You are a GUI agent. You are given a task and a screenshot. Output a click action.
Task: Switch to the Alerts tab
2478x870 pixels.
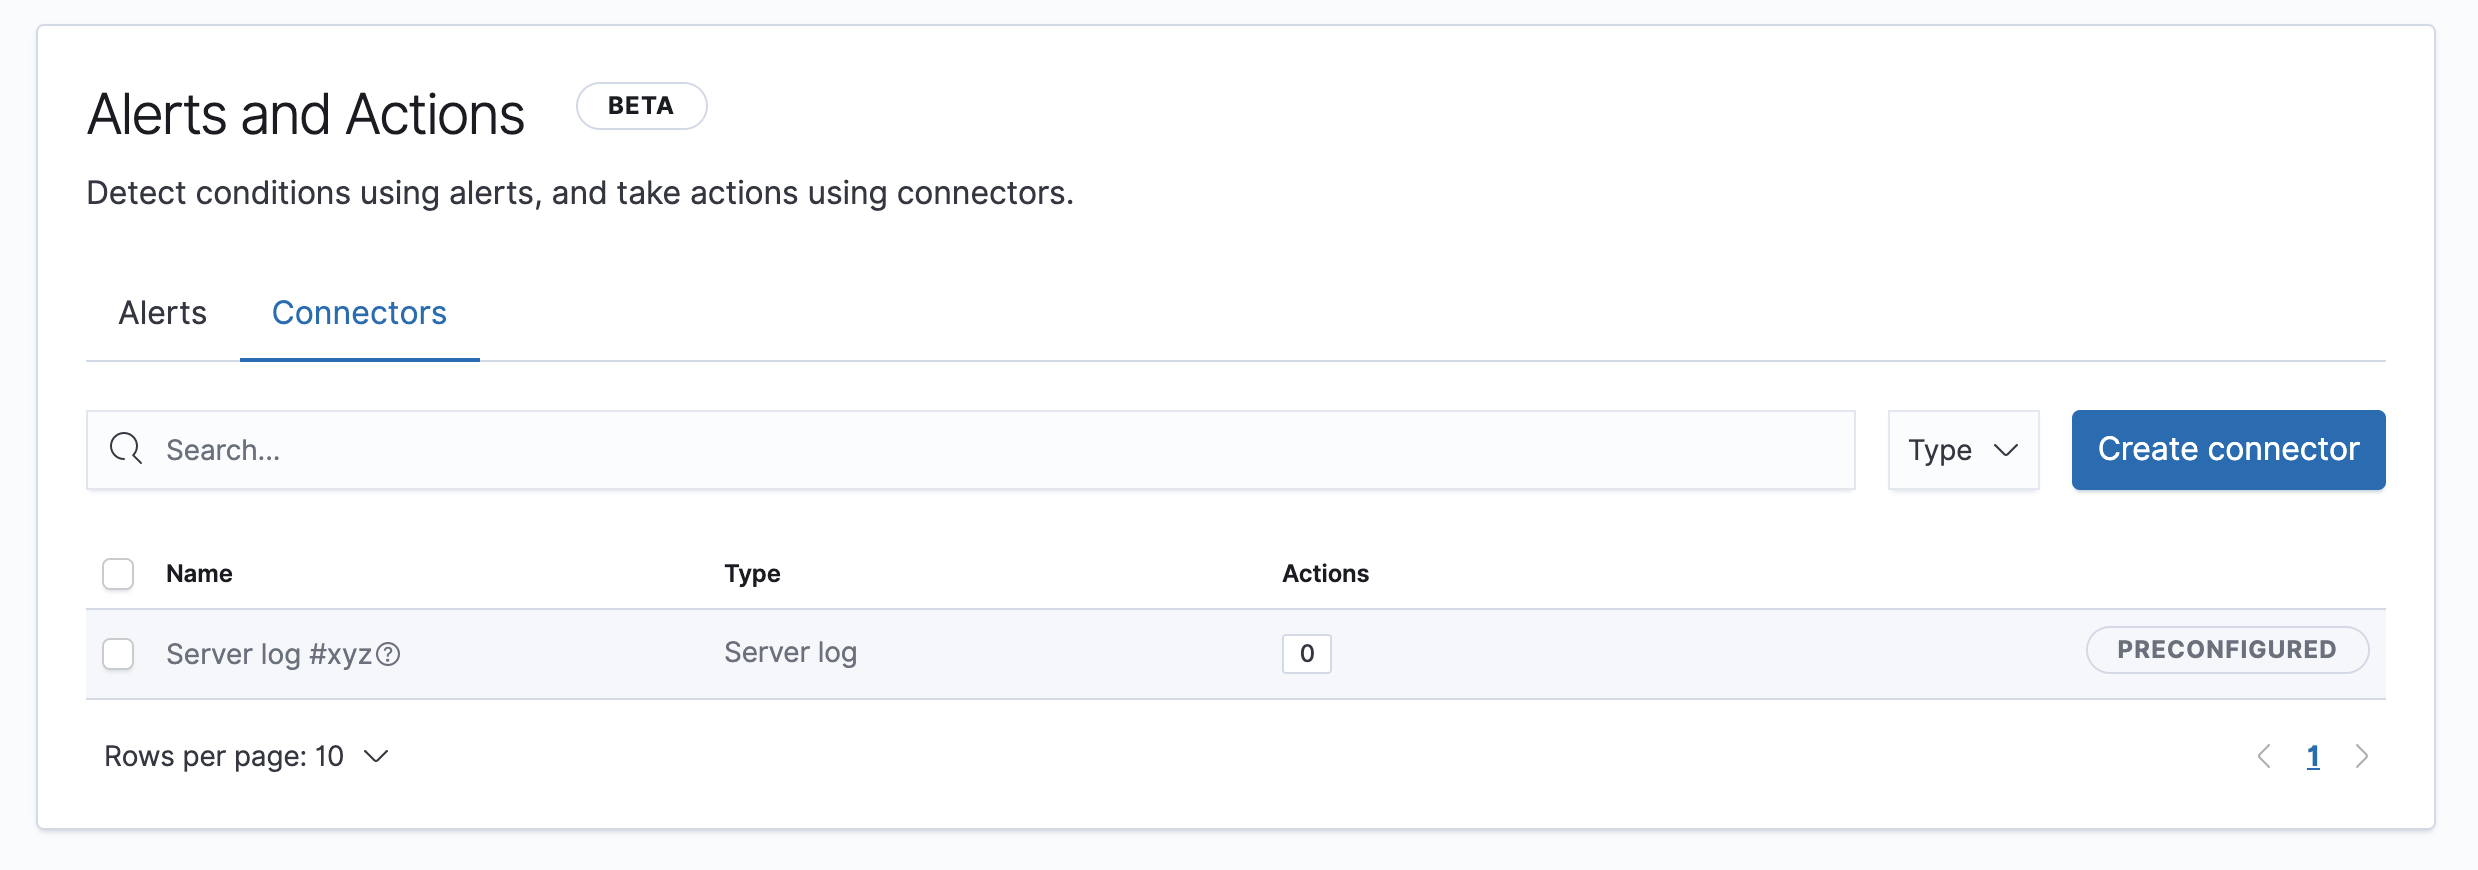(x=162, y=313)
